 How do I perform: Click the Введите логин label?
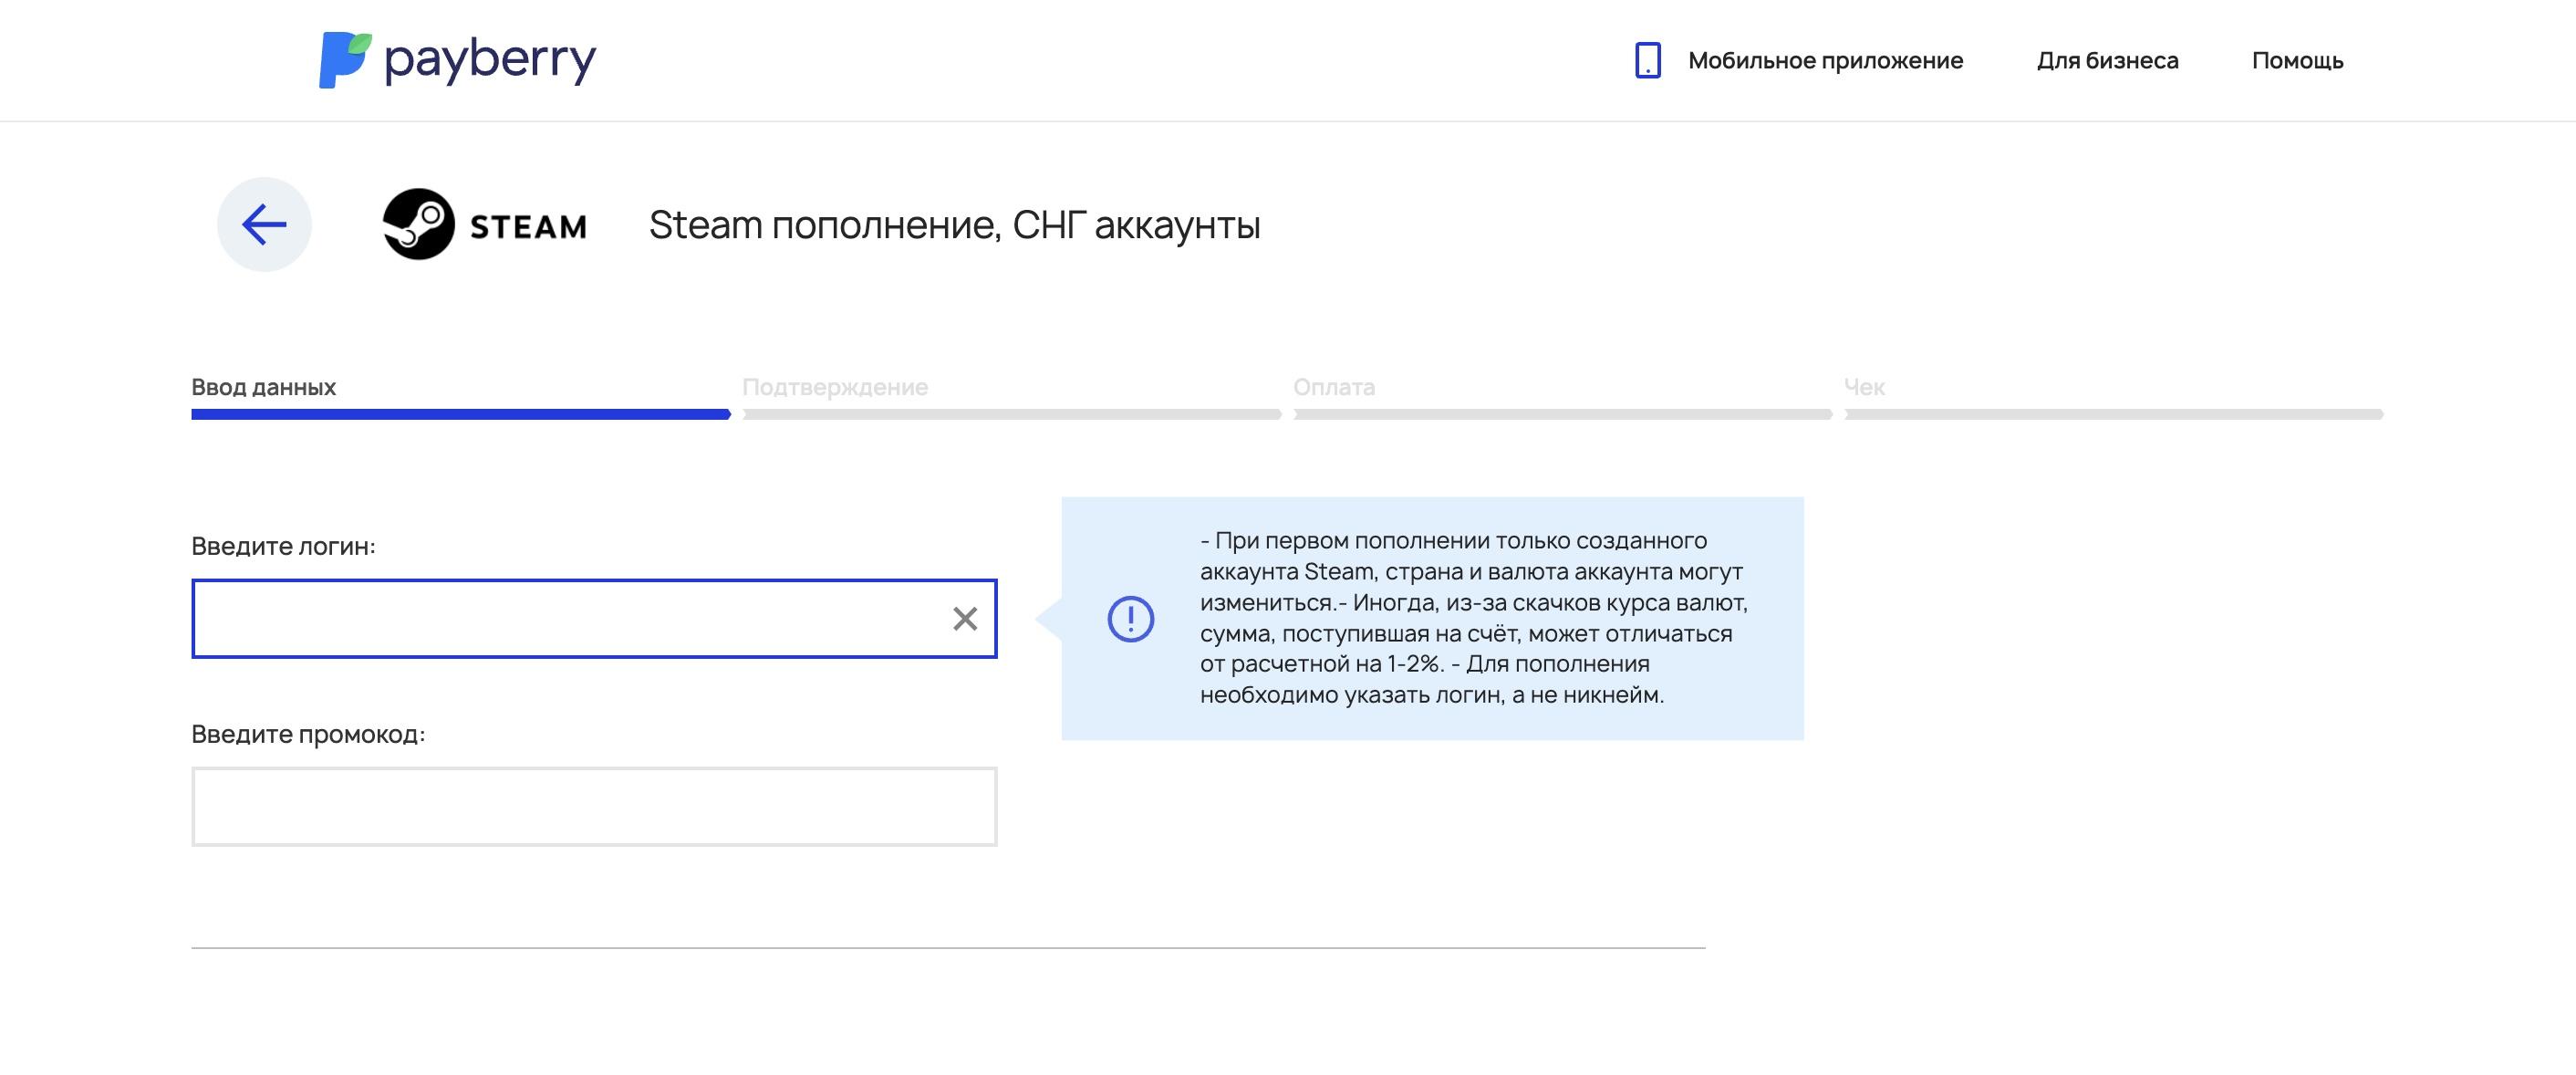coord(283,546)
